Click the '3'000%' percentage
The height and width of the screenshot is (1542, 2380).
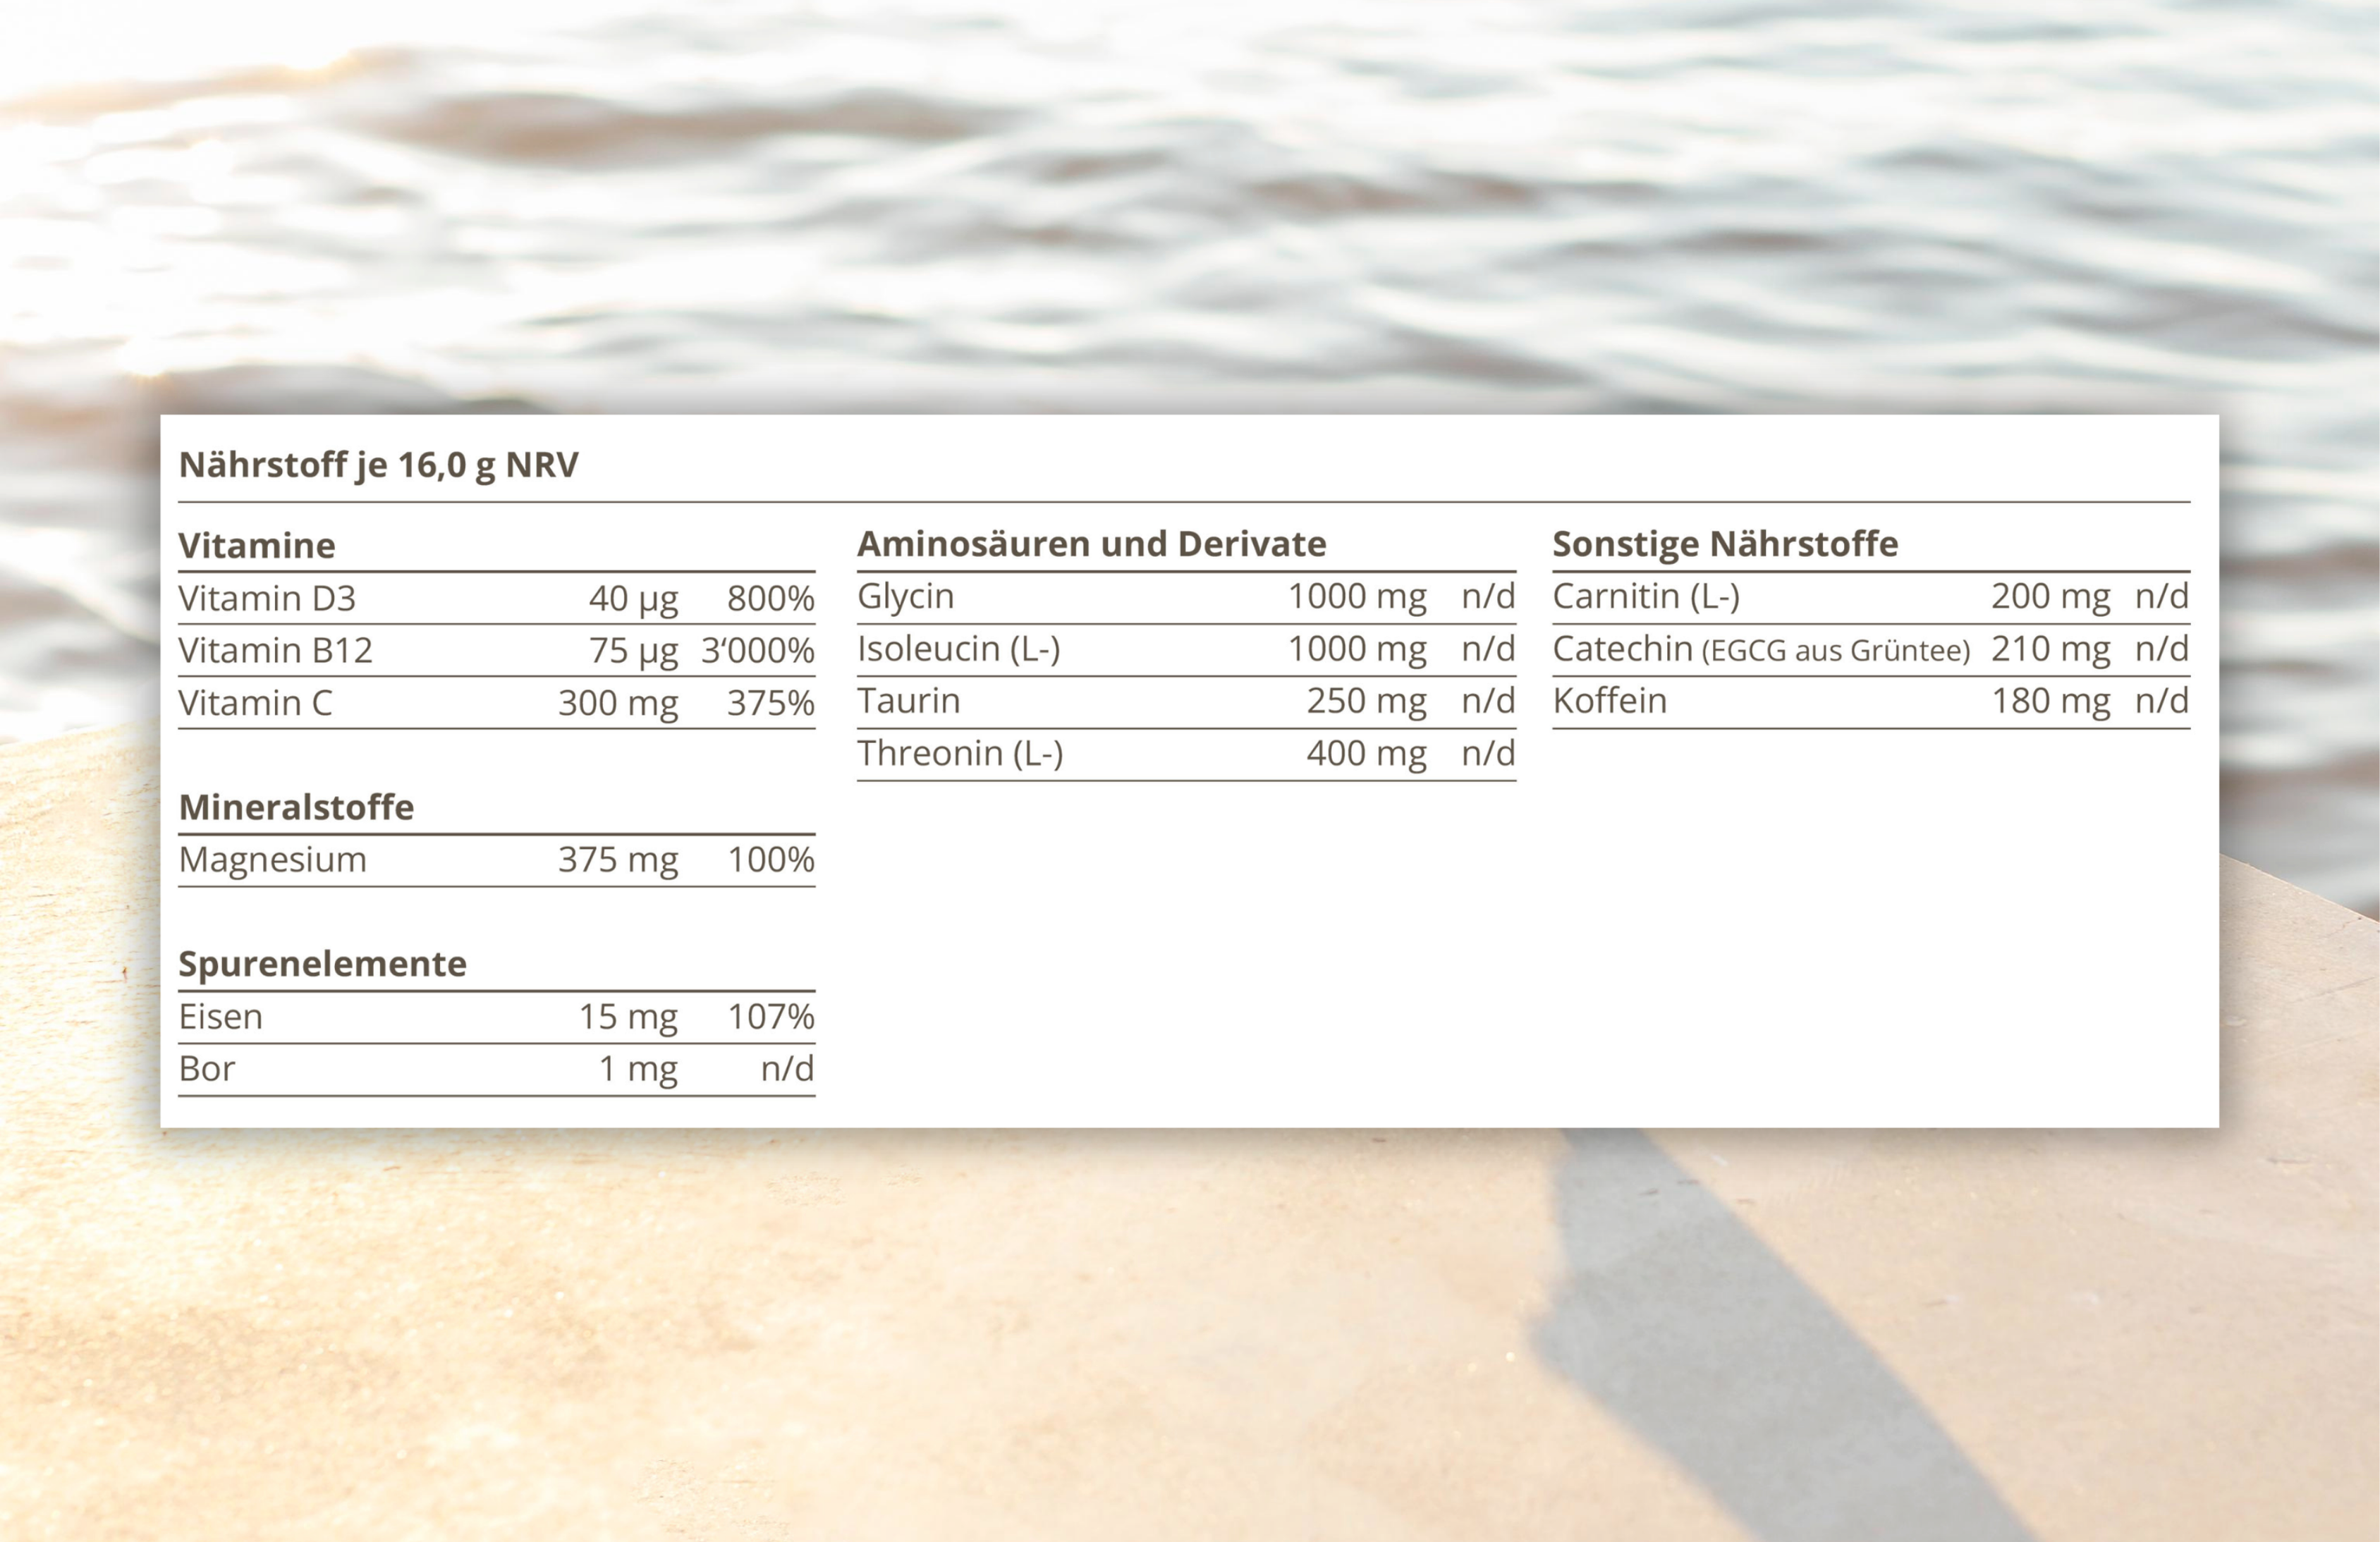click(758, 651)
